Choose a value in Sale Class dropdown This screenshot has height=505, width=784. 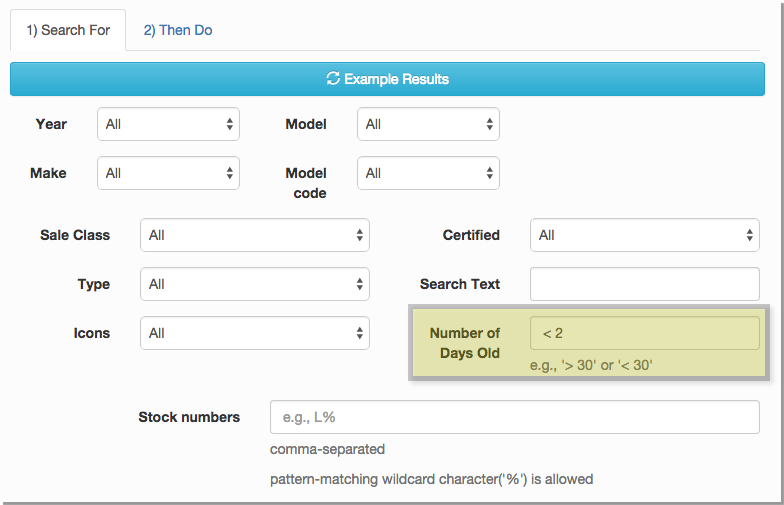pos(254,235)
